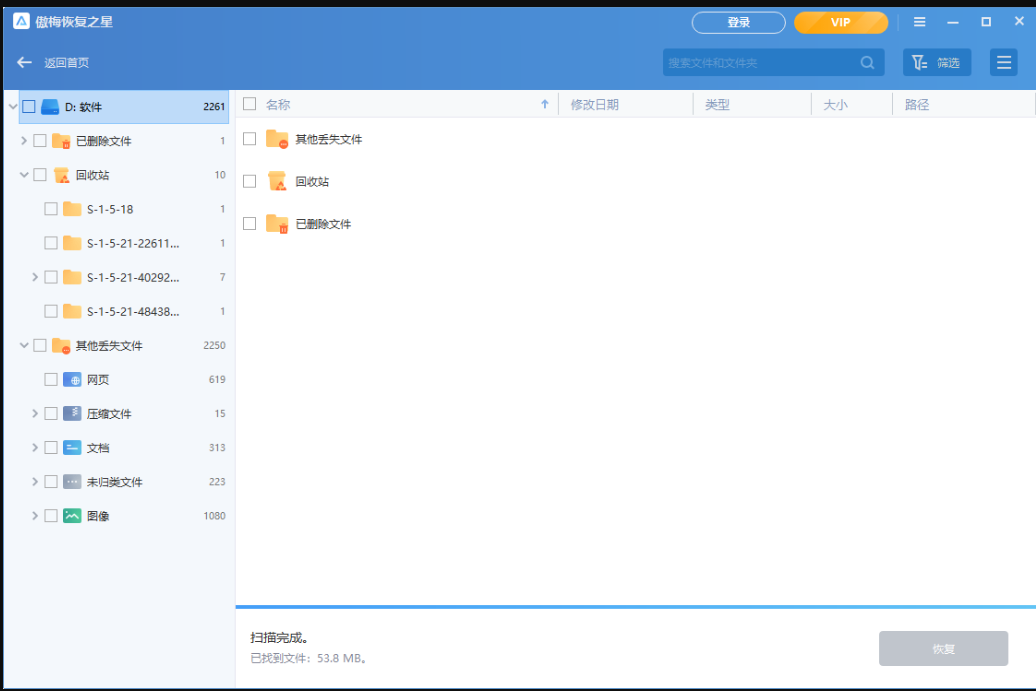The width and height of the screenshot is (1036, 691).
Task: Click the 网页 web page category icon
Action: (x=72, y=380)
